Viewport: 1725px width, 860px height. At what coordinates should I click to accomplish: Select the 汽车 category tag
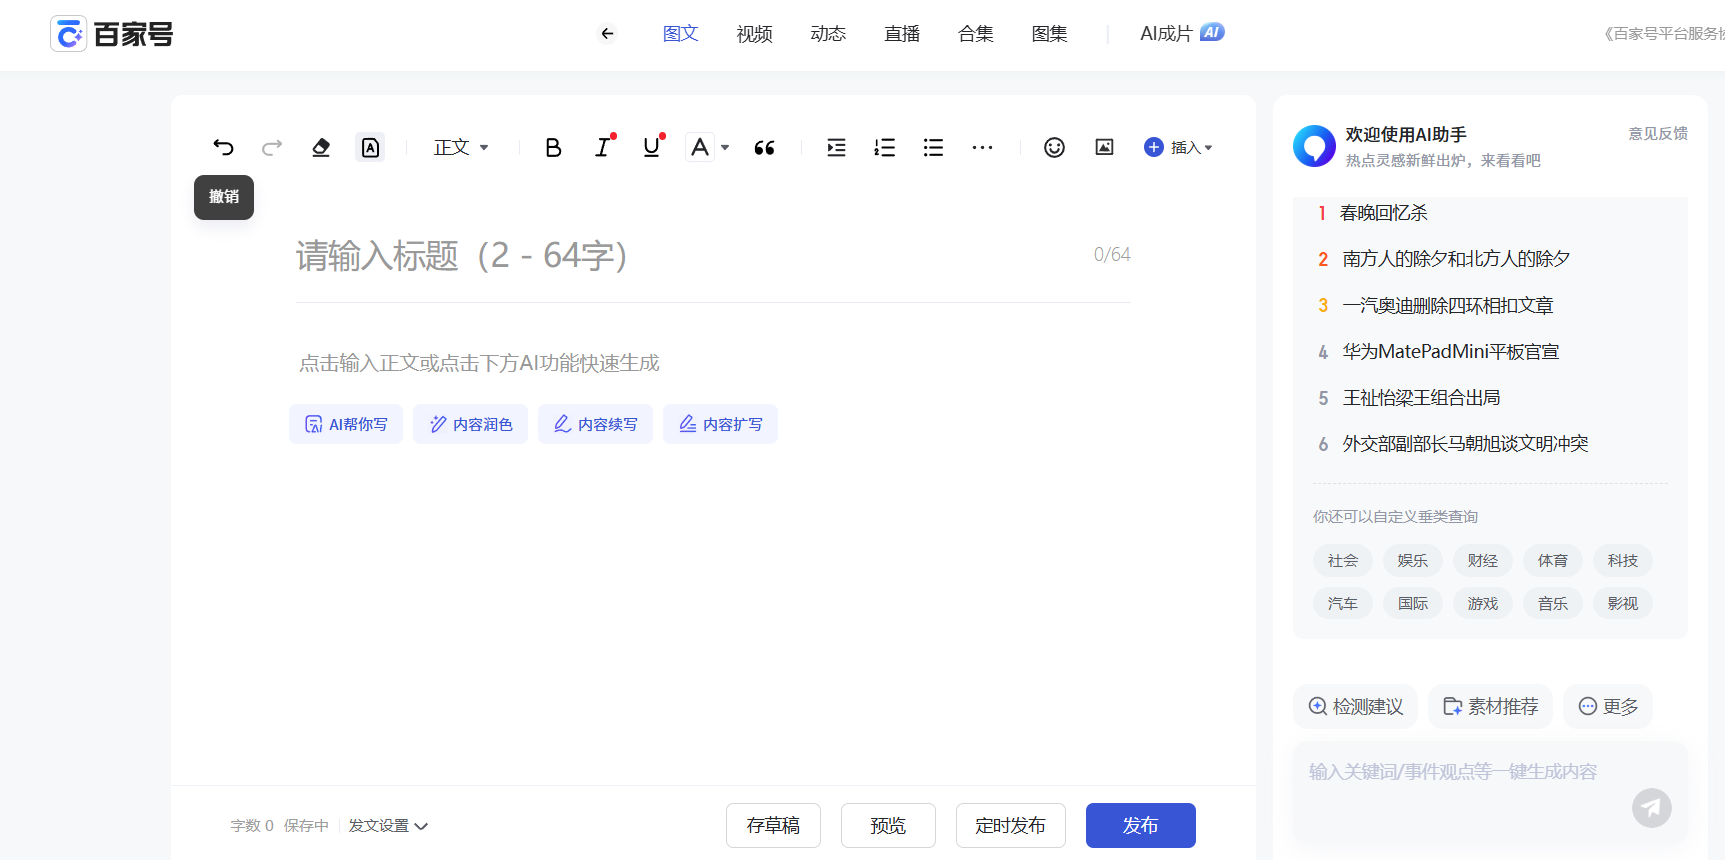(x=1343, y=604)
